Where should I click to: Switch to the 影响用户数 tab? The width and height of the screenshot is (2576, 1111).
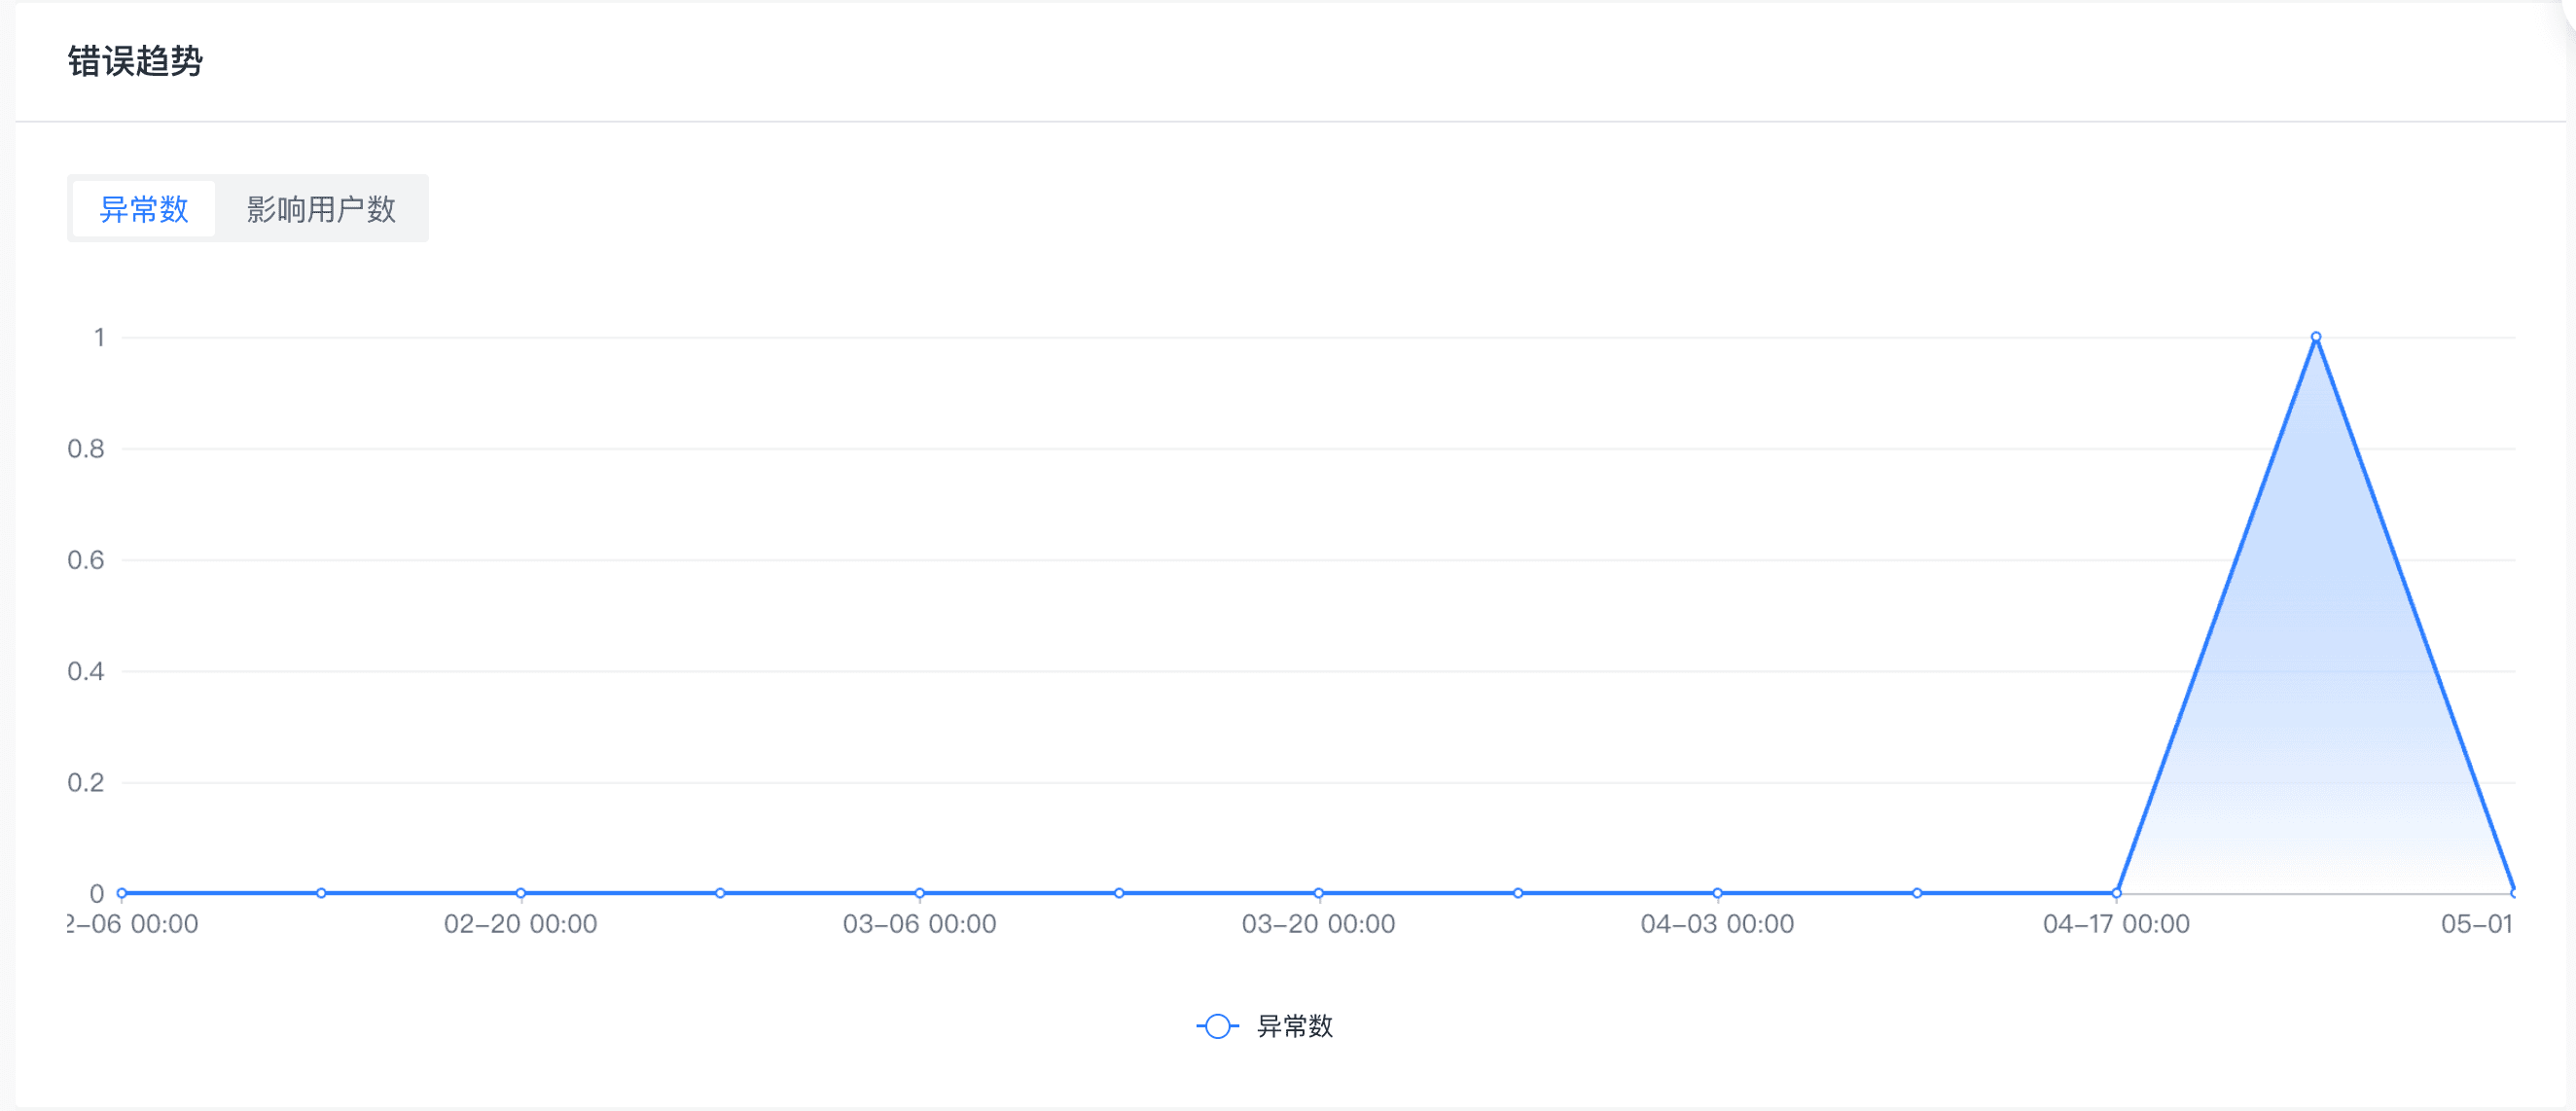click(x=321, y=209)
